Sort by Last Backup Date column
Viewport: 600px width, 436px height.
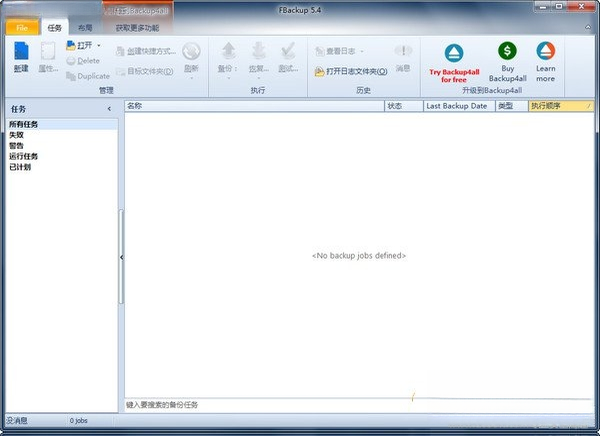click(x=459, y=106)
